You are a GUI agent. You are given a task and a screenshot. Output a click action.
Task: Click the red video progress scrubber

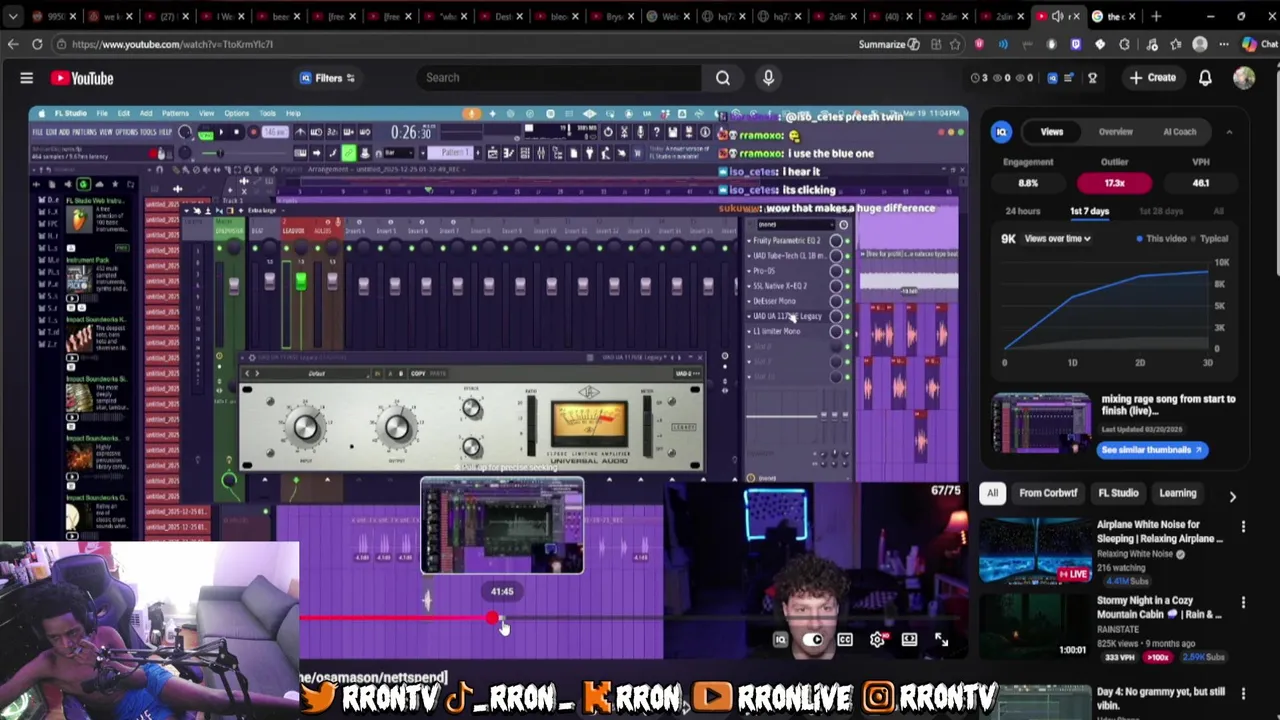pos(492,619)
